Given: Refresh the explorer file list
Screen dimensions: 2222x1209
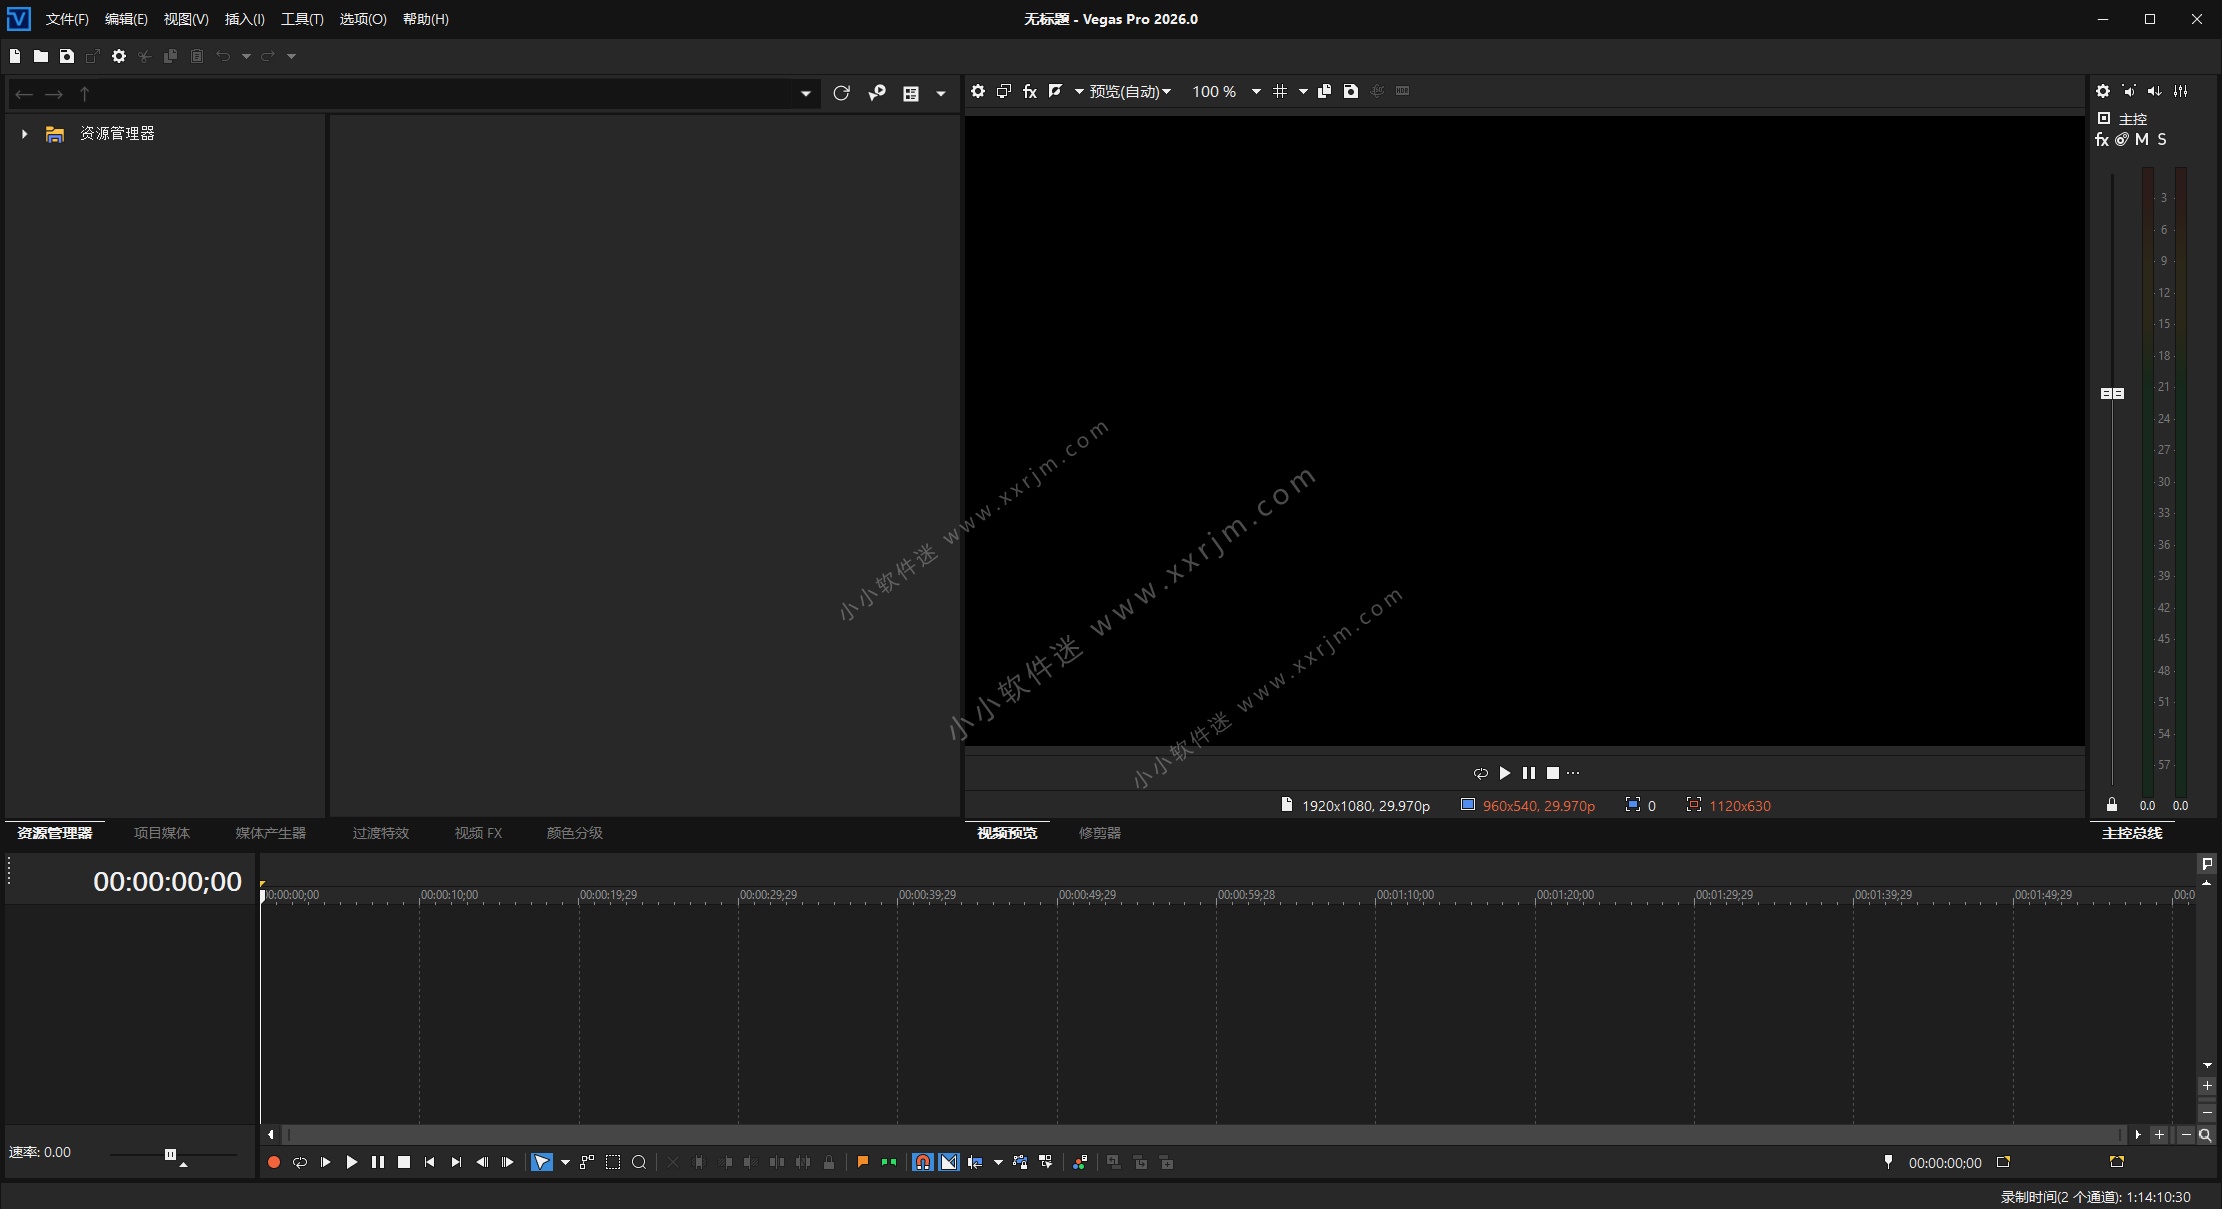Looking at the screenshot, I should coord(841,93).
